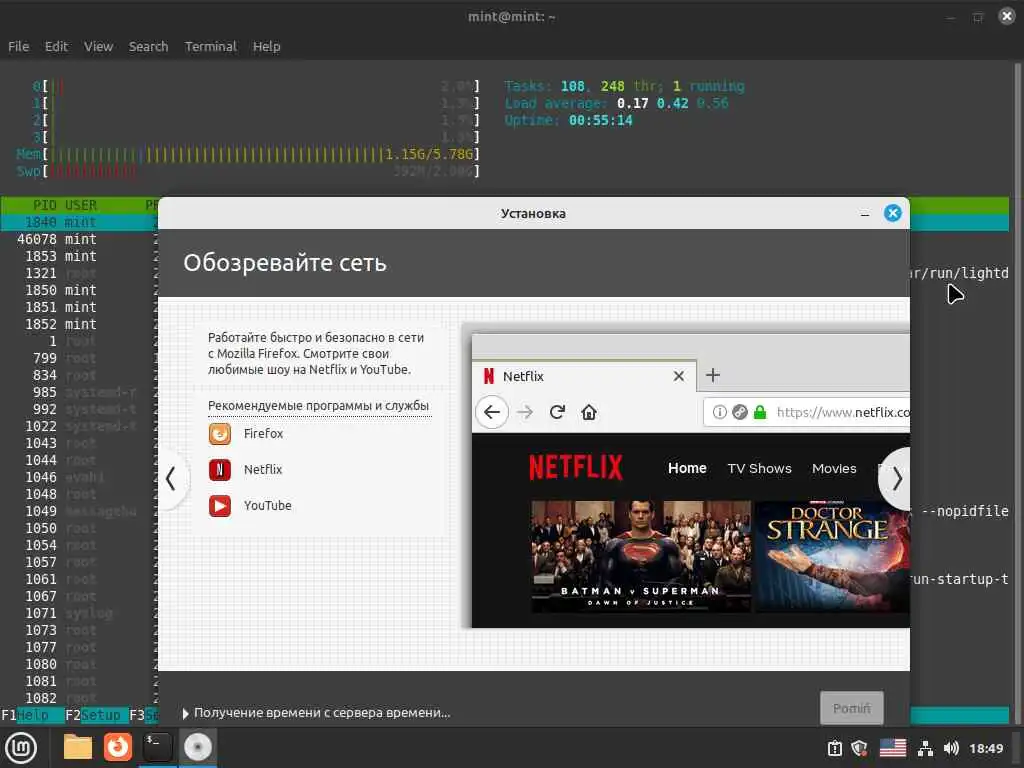Select the htop row with PID 1071

point(79,613)
